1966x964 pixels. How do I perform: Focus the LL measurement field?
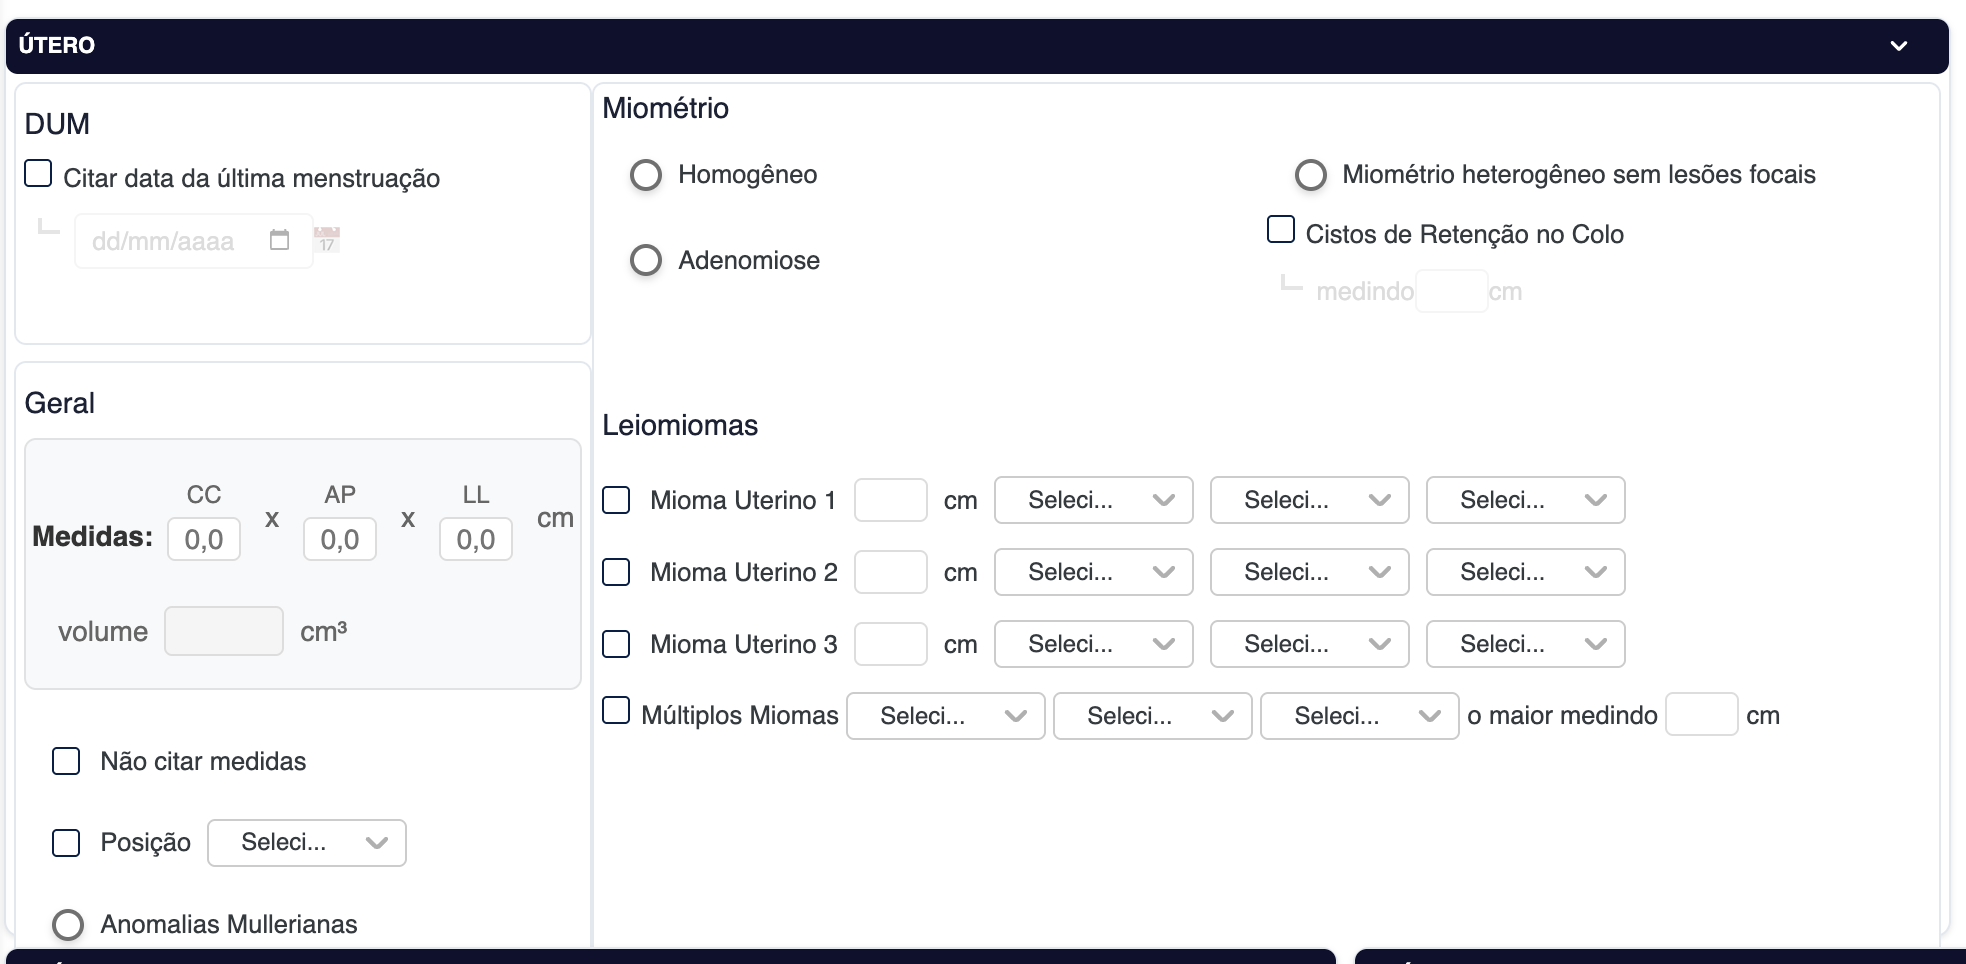(476, 540)
